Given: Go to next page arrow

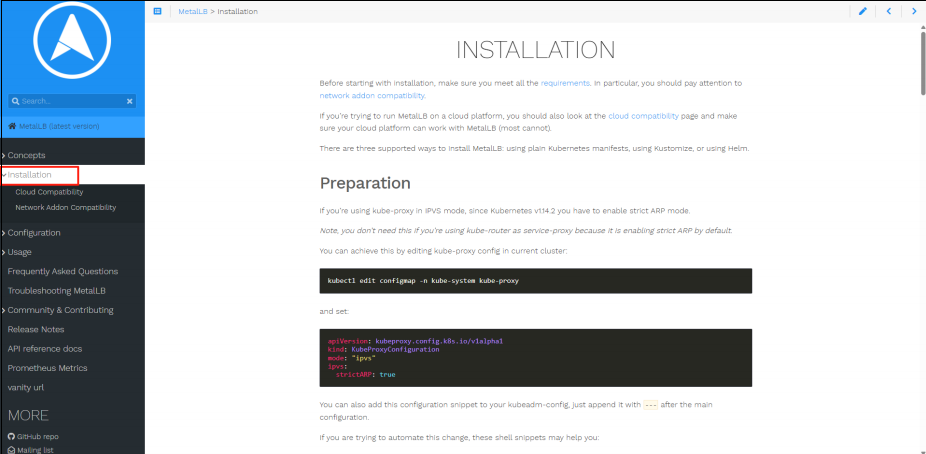Looking at the screenshot, I should 914,11.
